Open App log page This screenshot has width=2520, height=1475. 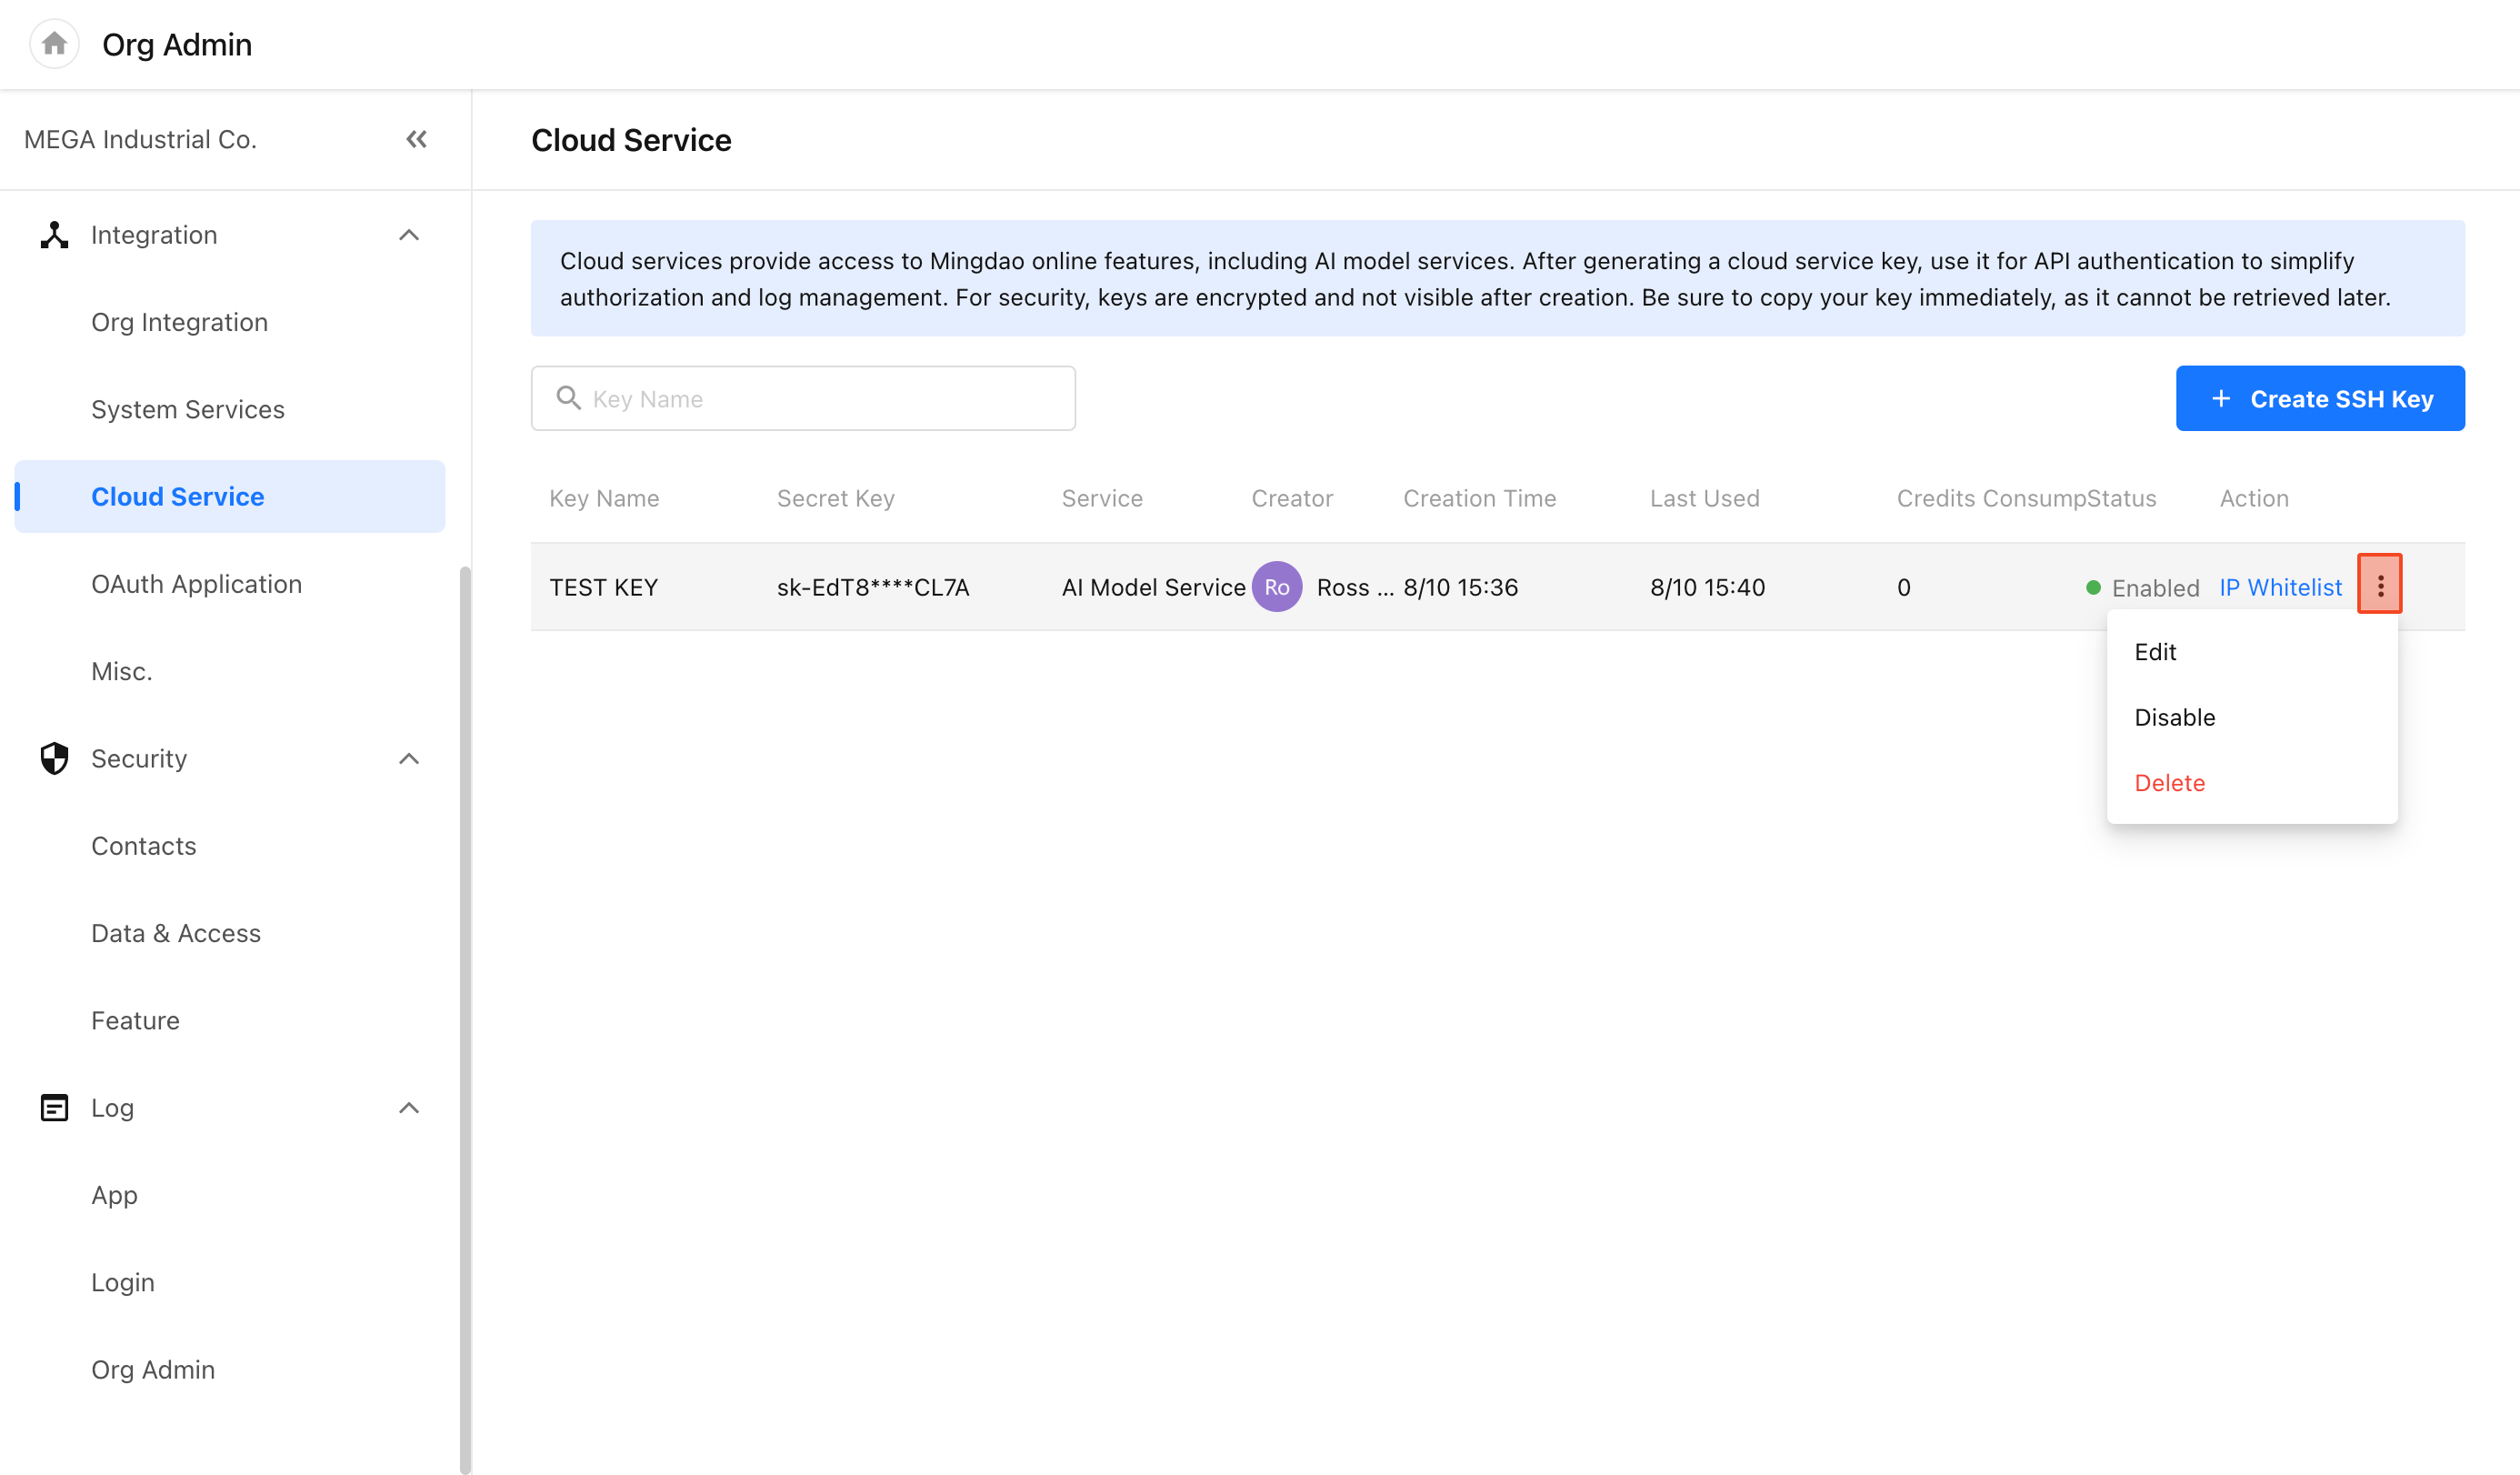click(115, 1195)
